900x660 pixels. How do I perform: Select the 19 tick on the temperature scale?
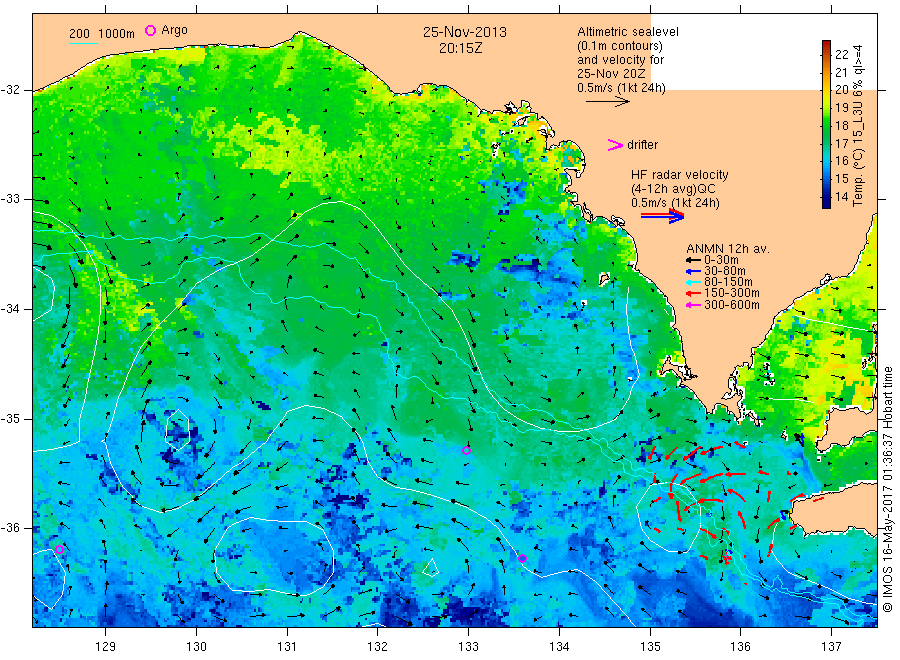[x=841, y=107]
